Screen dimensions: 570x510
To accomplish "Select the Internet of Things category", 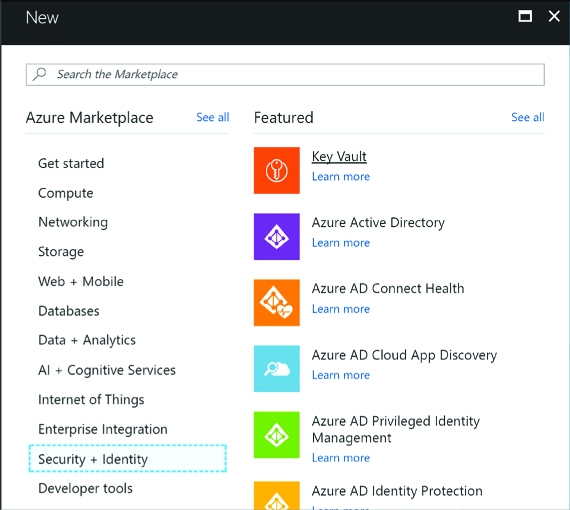I will click(x=91, y=399).
